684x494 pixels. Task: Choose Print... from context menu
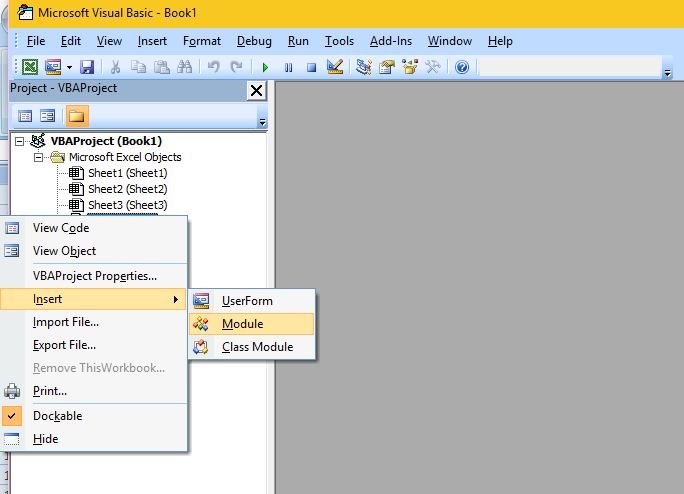pyautogui.click(x=93, y=391)
